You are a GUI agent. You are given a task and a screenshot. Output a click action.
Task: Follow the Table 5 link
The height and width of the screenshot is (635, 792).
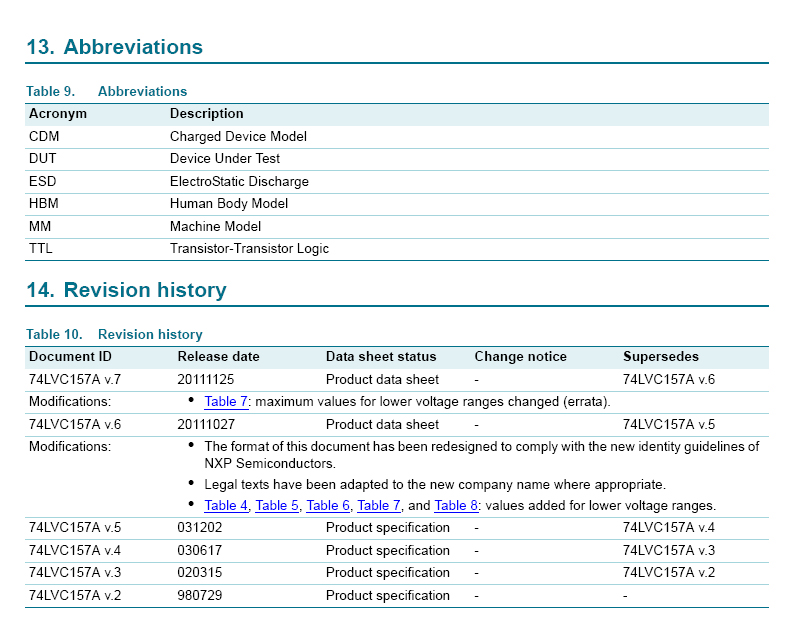click(277, 506)
